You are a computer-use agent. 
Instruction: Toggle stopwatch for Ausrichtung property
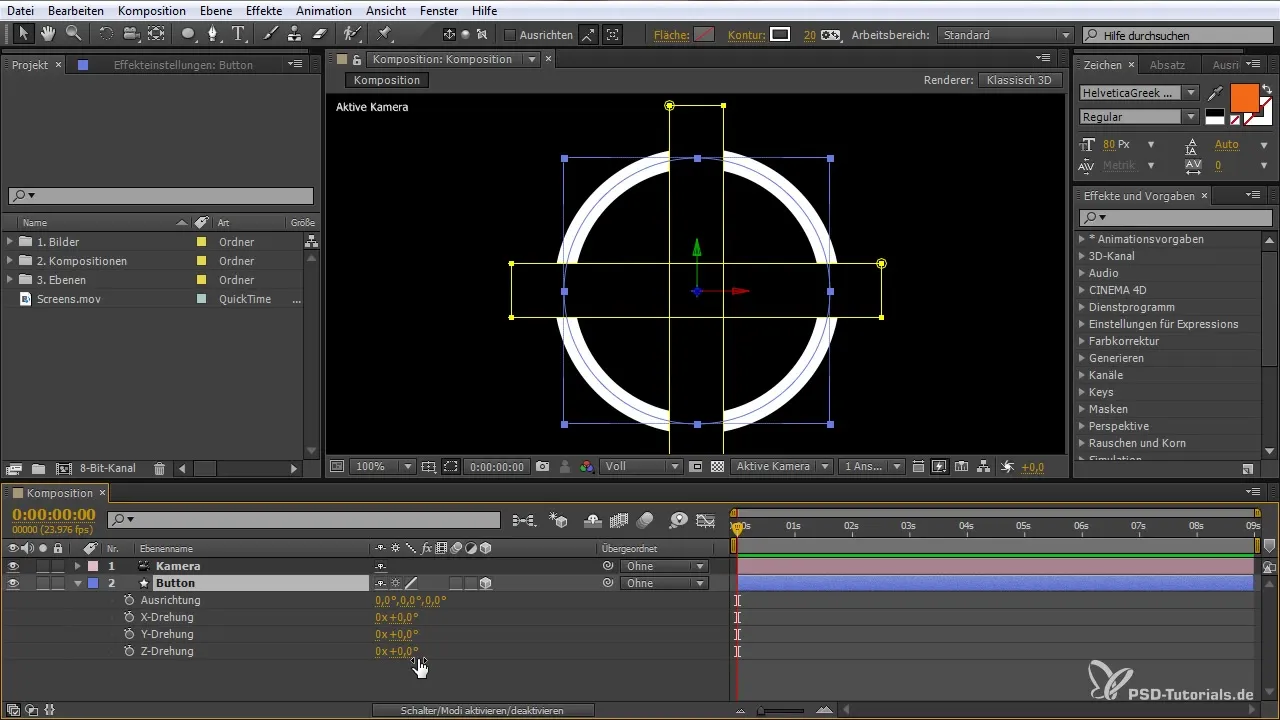(129, 600)
